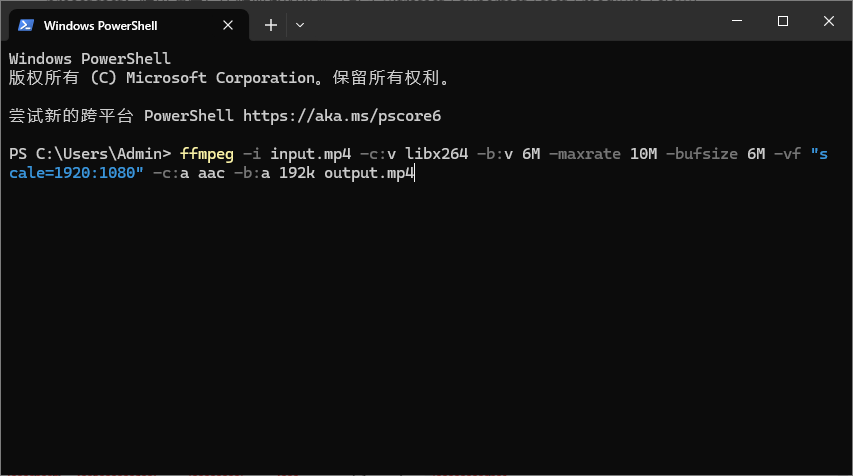
Task: Click the ffmpeg command word
Action: click(206, 154)
